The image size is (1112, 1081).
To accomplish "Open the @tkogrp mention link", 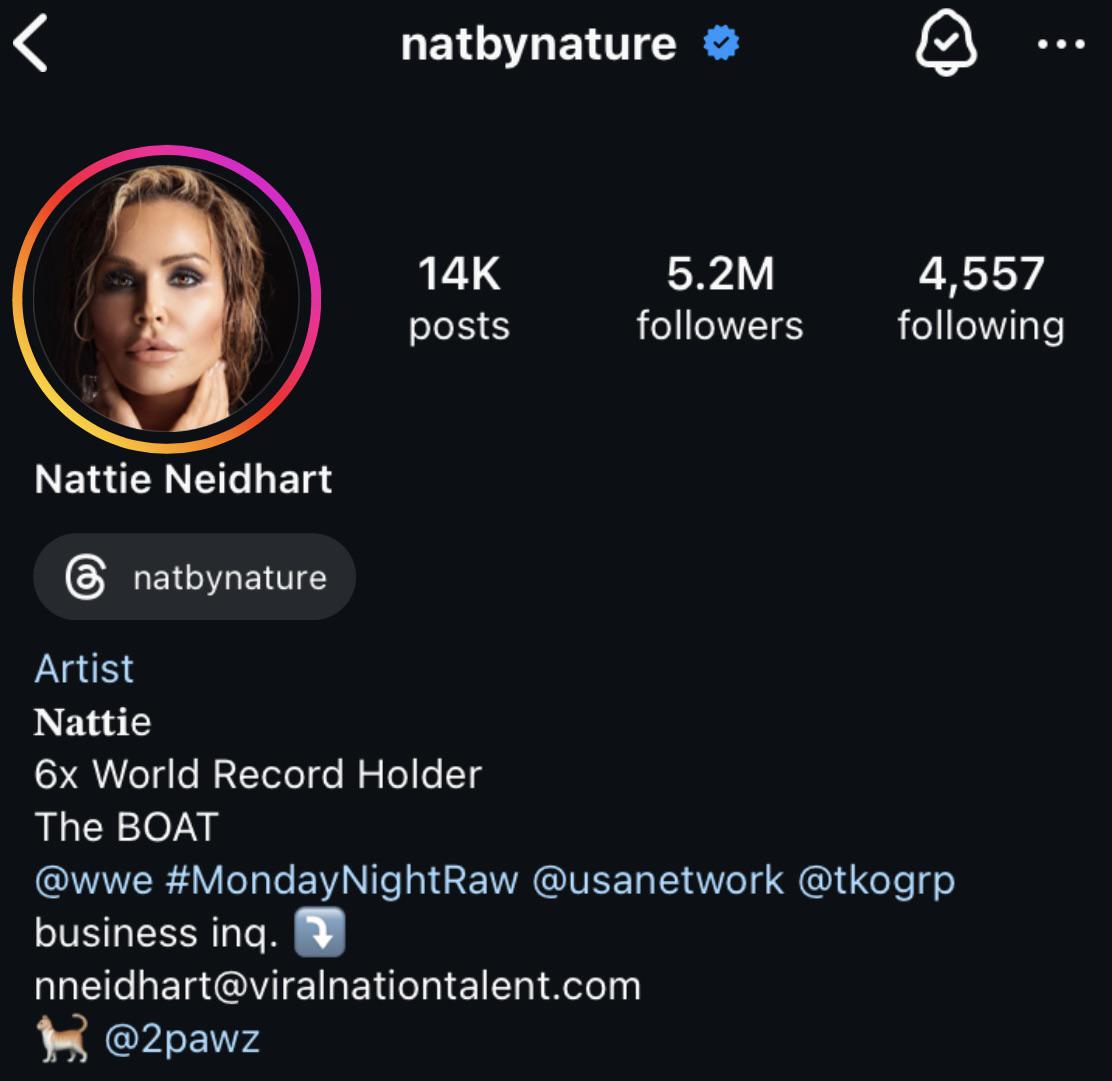I will [876, 880].
